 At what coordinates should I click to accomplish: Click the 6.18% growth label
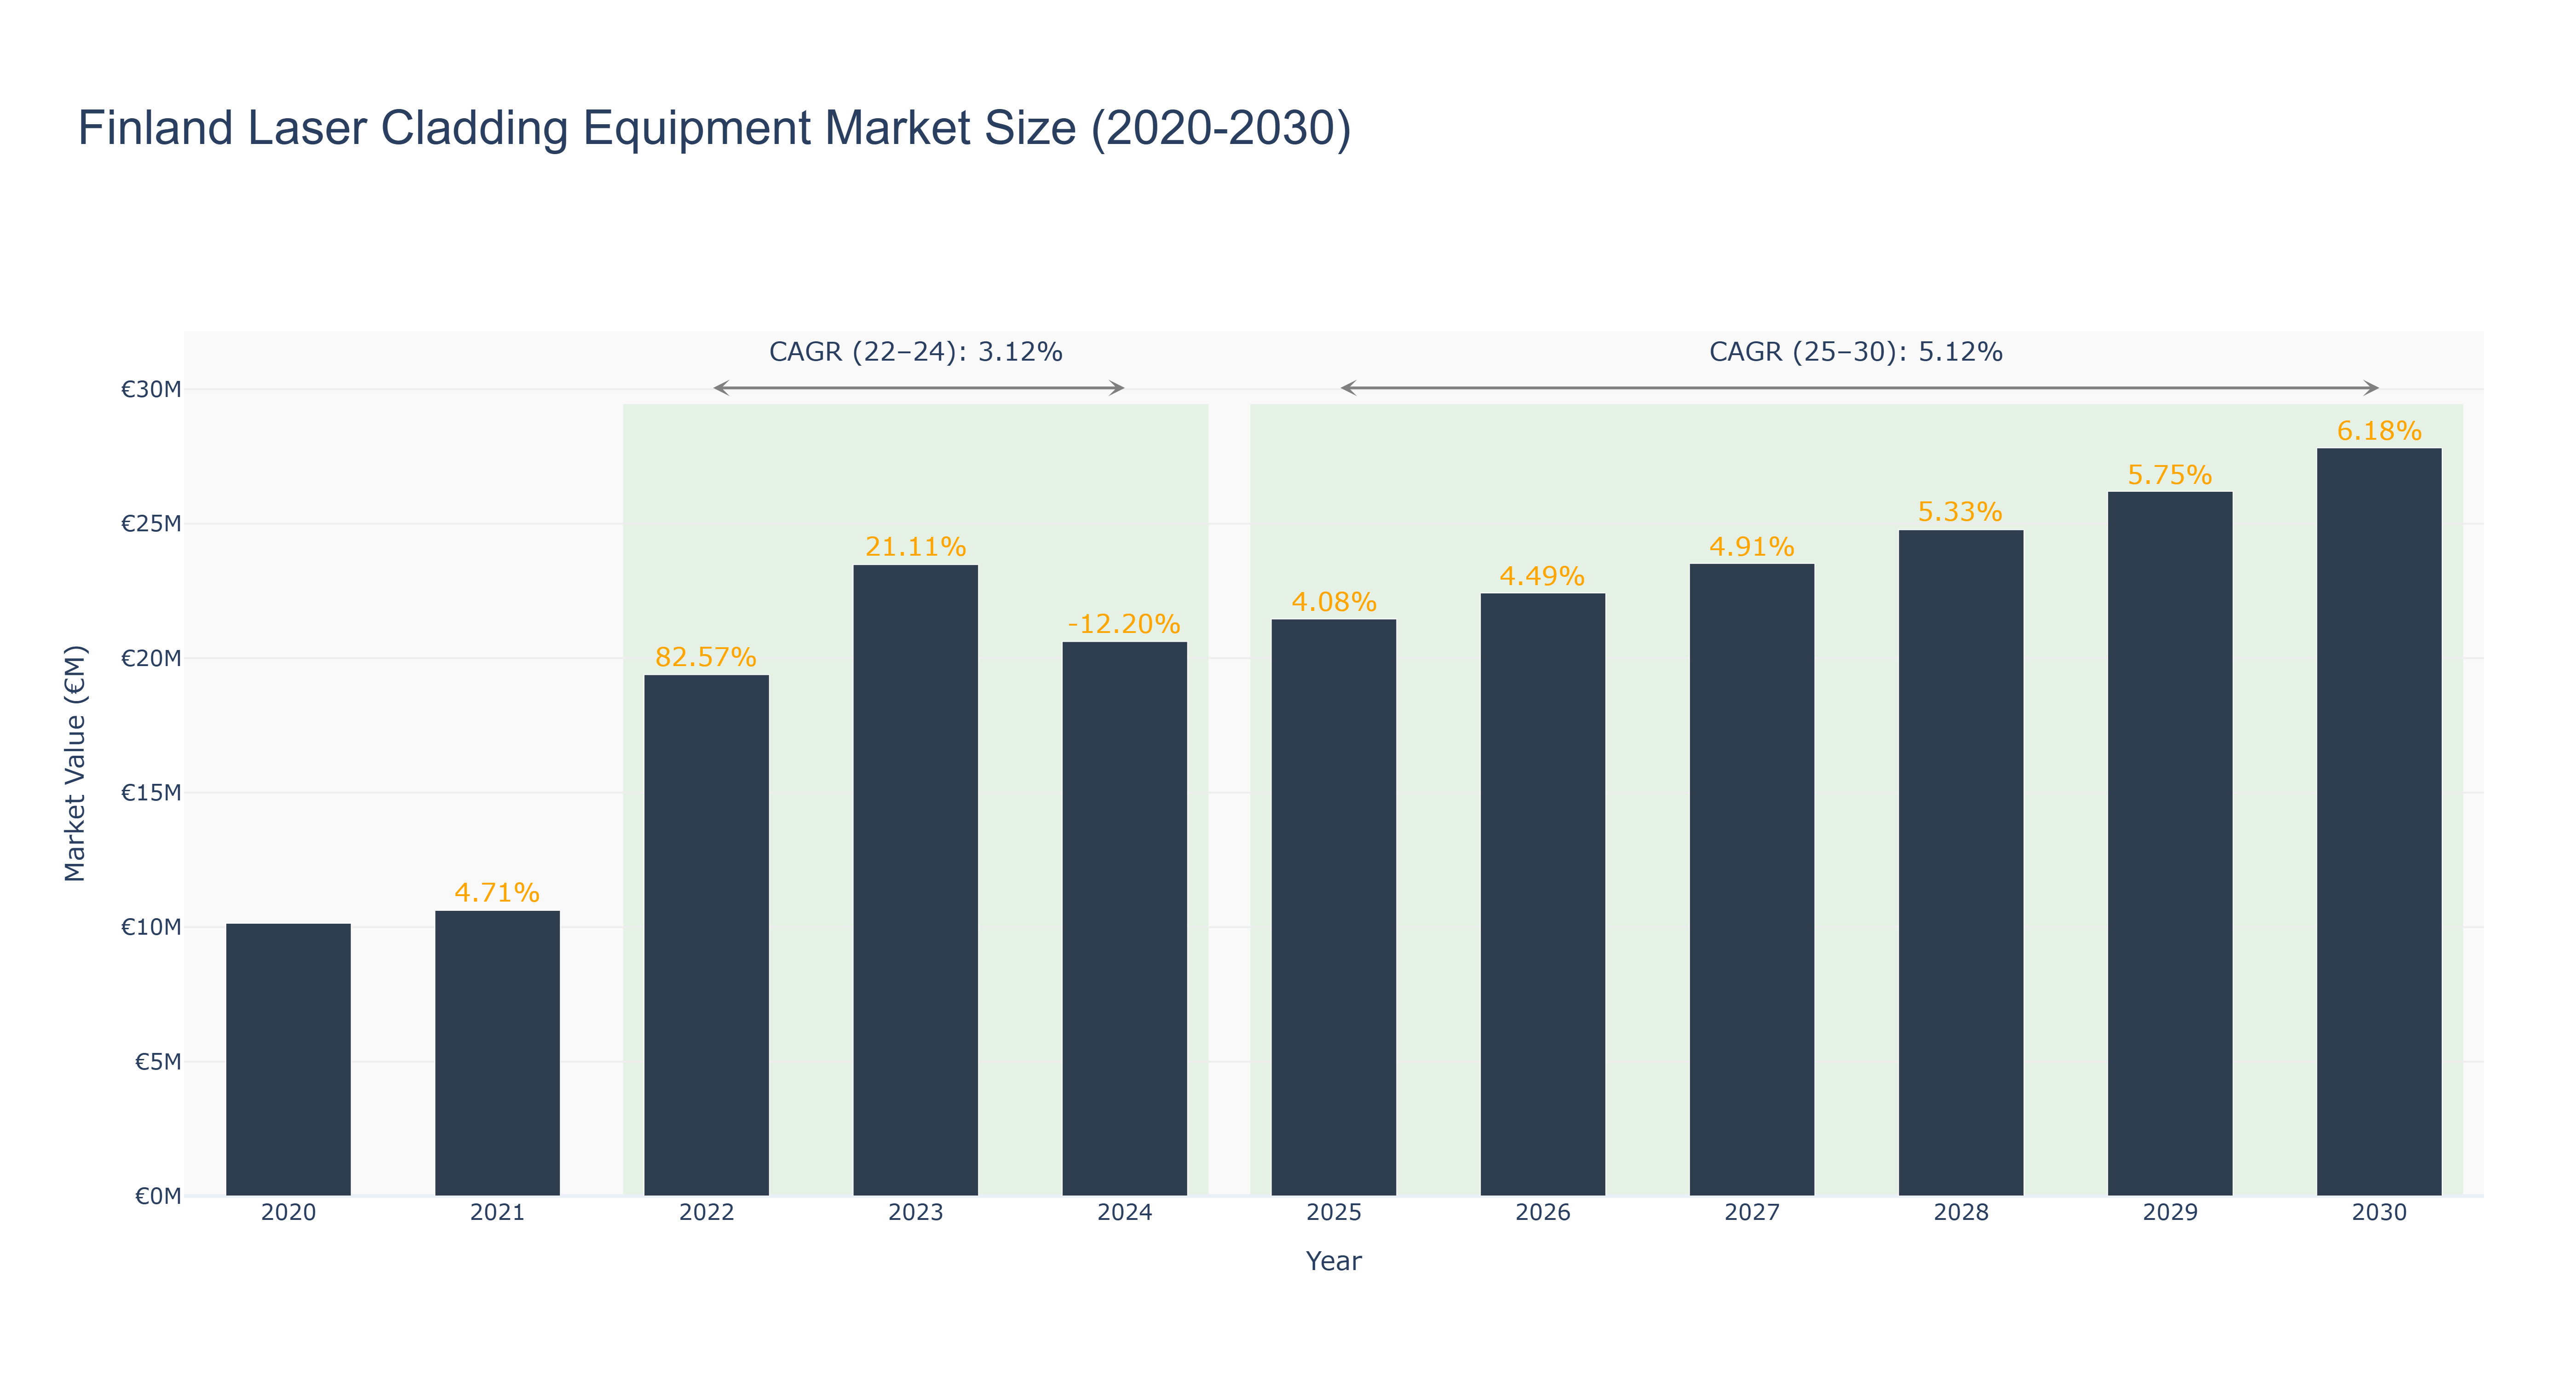pos(2378,431)
